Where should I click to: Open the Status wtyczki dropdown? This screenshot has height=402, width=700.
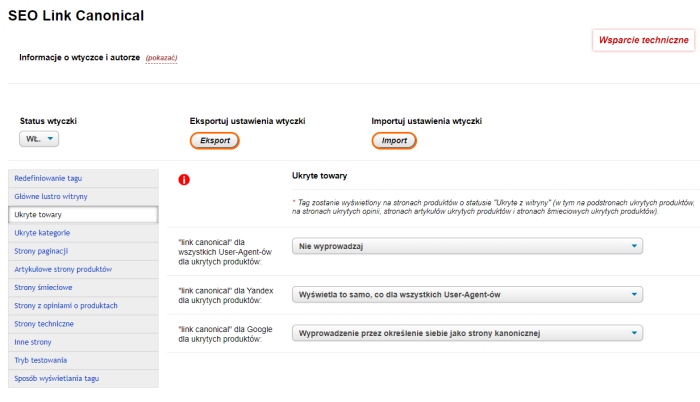40,140
